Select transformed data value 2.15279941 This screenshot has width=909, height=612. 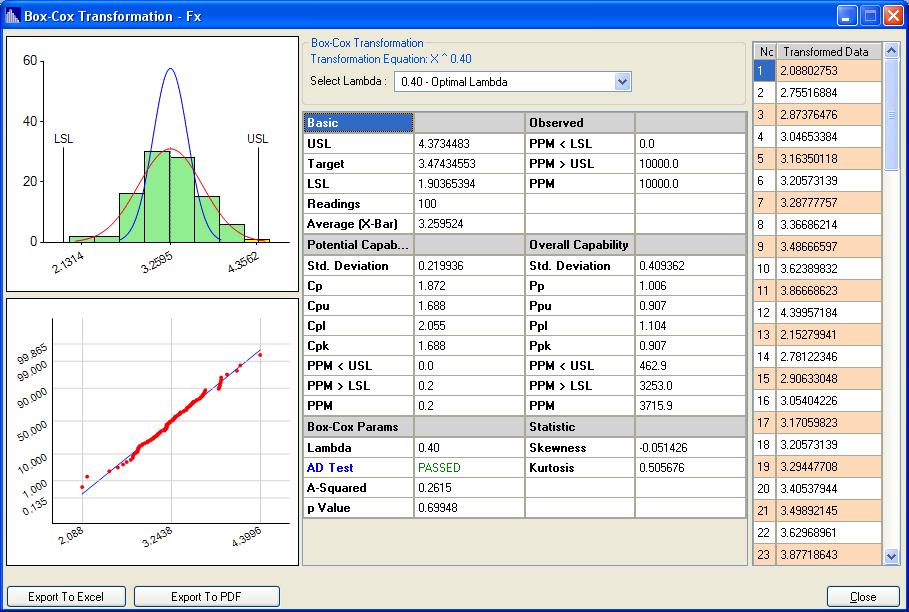[x=828, y=335]
